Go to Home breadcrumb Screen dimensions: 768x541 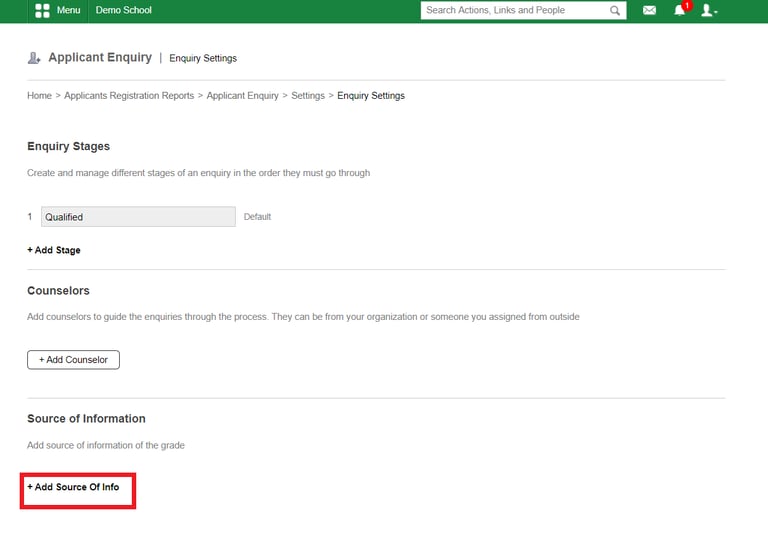pos(39,95)
